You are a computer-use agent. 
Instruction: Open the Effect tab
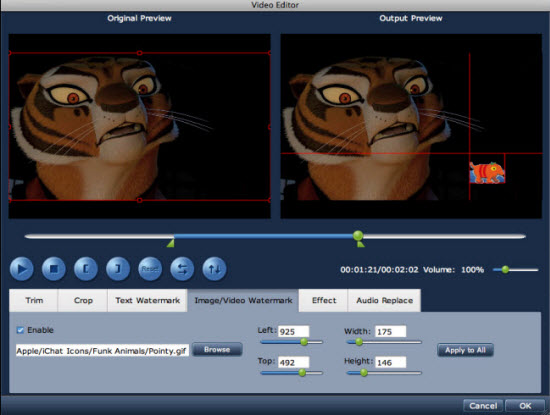323,300
